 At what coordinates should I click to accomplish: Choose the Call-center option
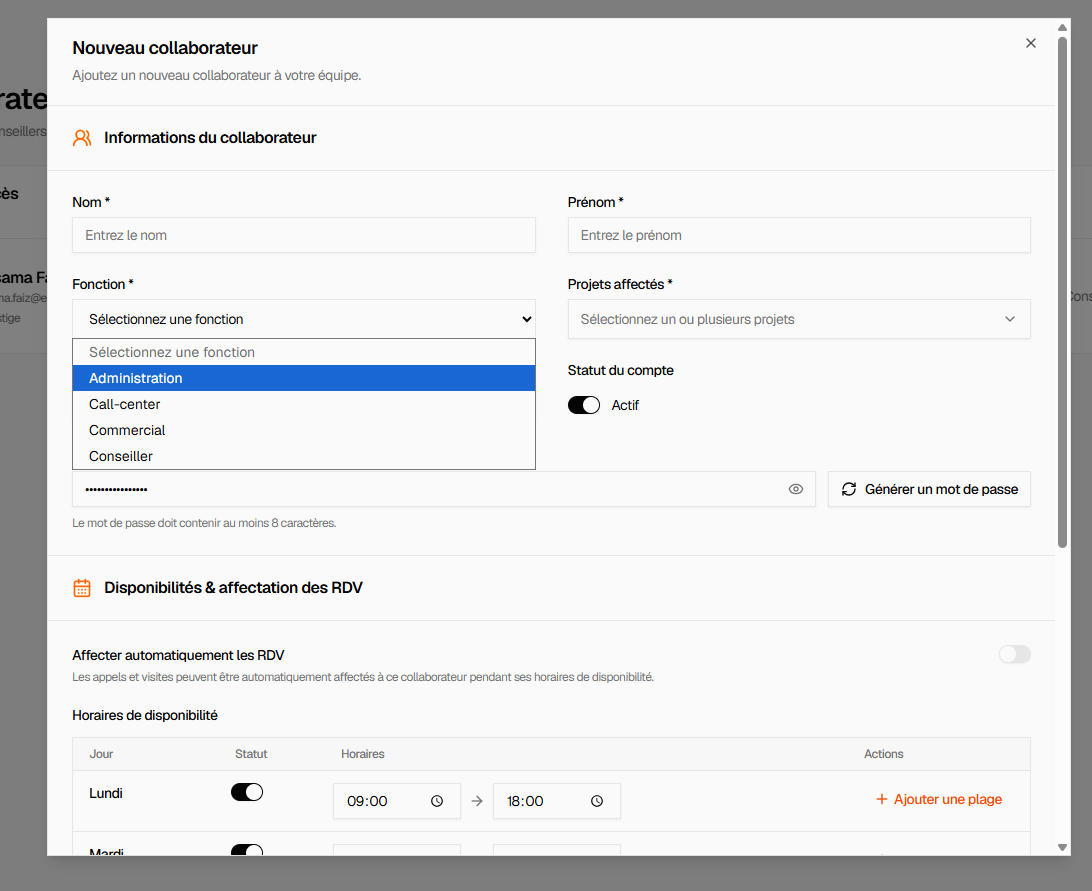304,404
